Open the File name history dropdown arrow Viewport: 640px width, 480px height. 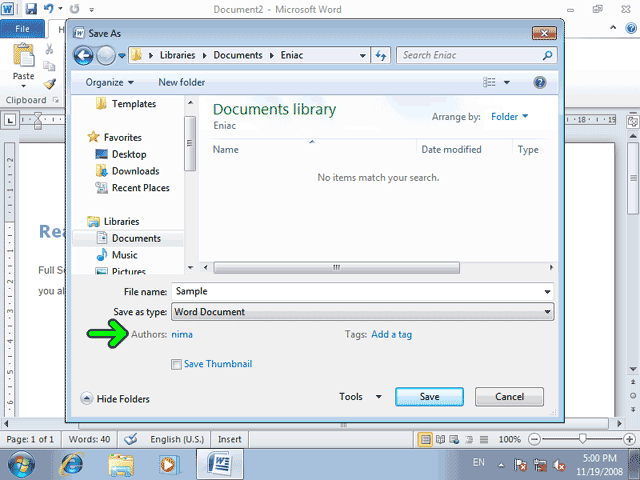(547, 292)
